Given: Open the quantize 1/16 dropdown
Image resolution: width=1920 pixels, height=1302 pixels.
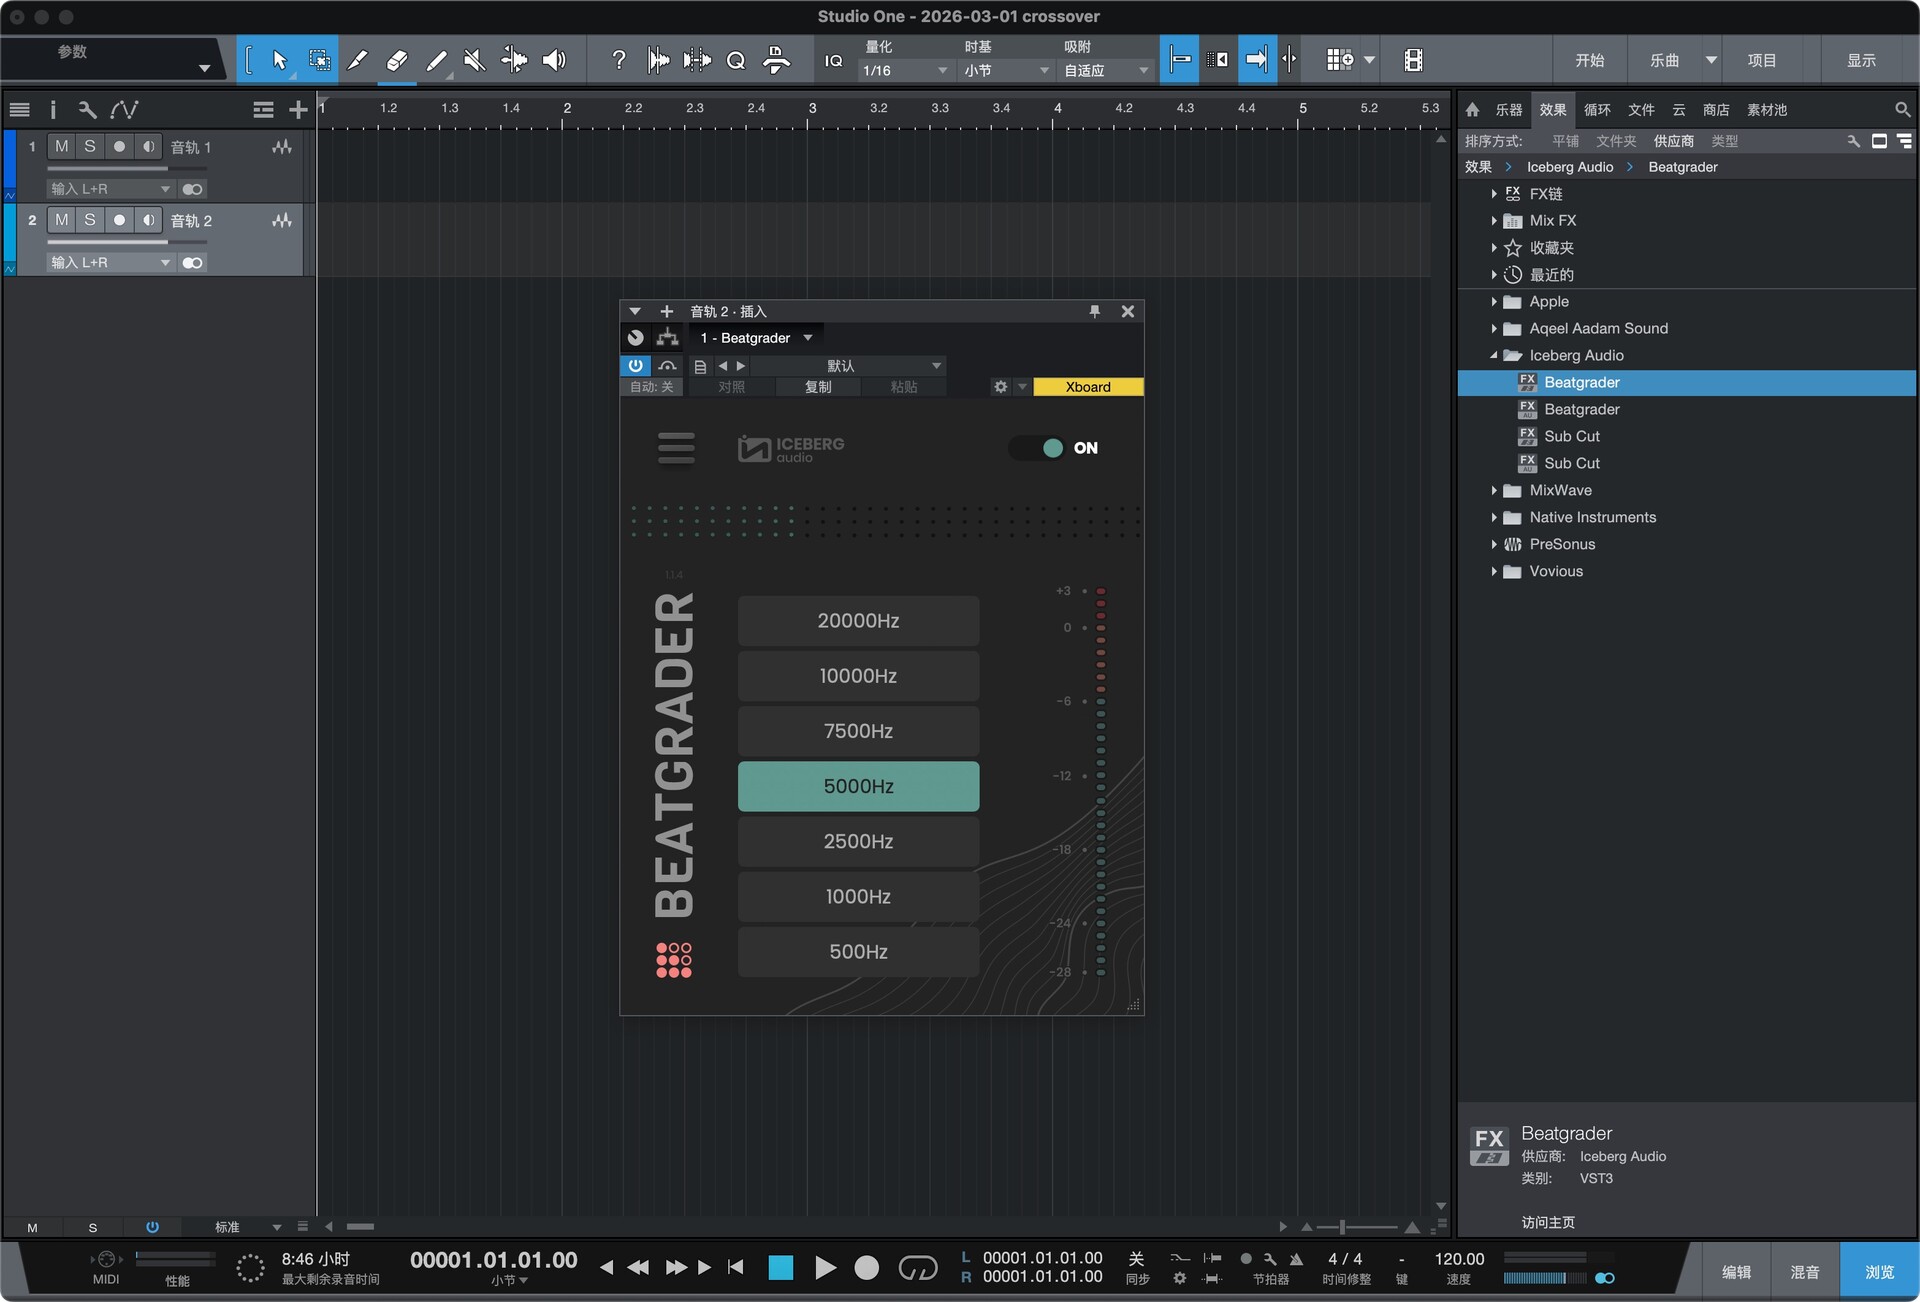Looking at the screenshot, I should pos(905,71).
